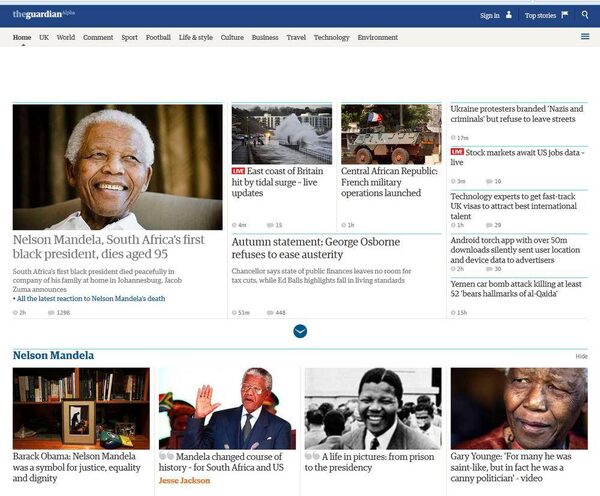Click the smiling Nelson Mandela lead photo
The image size is (600, 496).
pyautogui.click(x=118, y=167)
